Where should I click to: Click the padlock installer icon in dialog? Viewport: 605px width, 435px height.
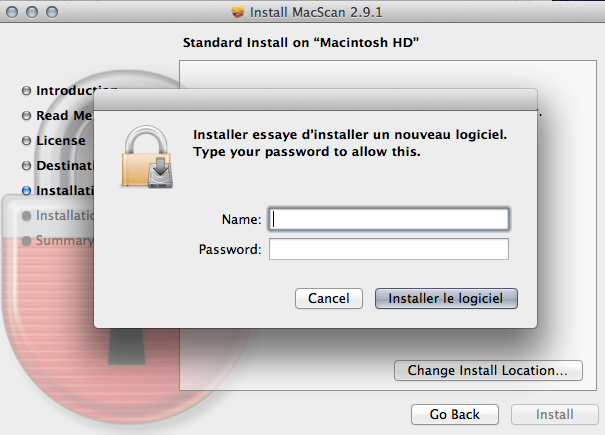coord(147,157)
